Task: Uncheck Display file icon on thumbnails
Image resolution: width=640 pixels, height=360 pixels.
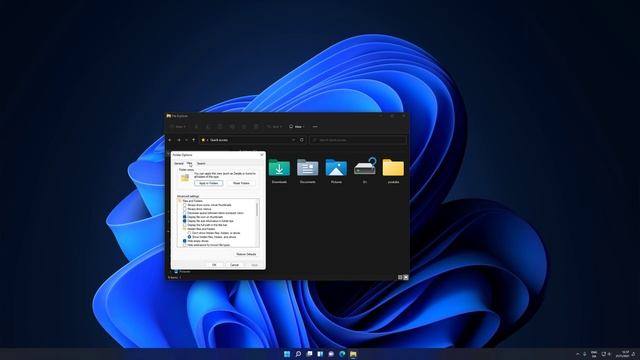Action: [184, 217]
